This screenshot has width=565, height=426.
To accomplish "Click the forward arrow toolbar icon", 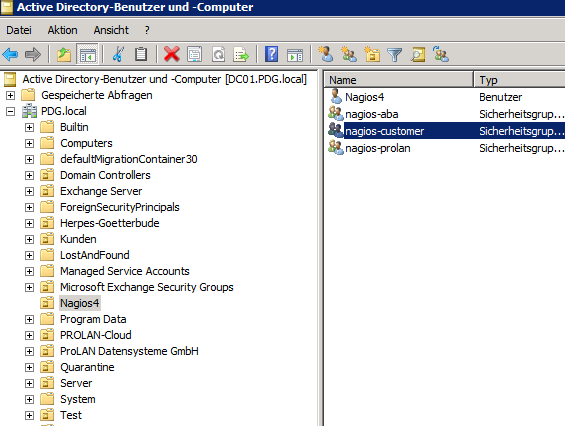I will pyautogui.click(x=33, y=55).
